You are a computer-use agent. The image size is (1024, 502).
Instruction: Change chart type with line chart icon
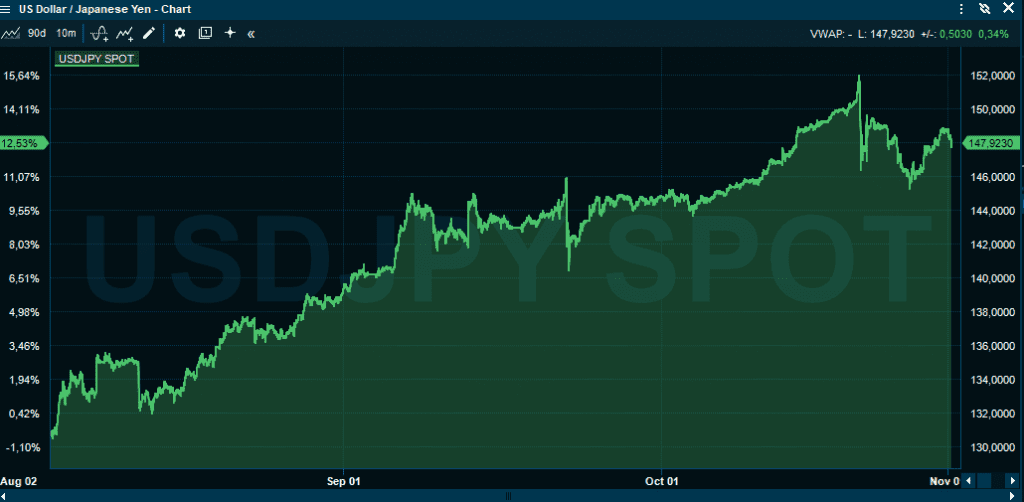(x=10, y=33)
